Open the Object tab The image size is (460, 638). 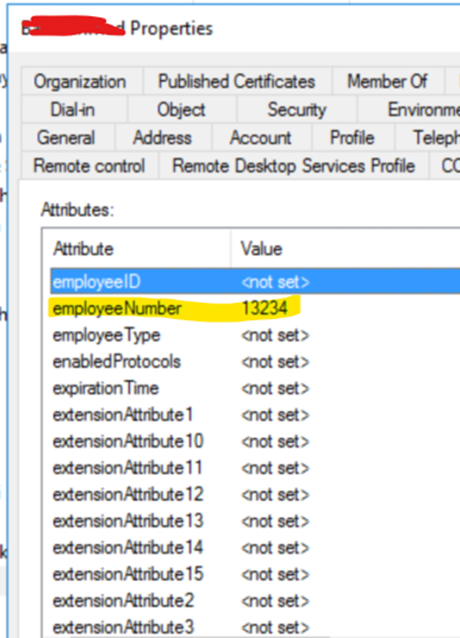click(181, 109)
